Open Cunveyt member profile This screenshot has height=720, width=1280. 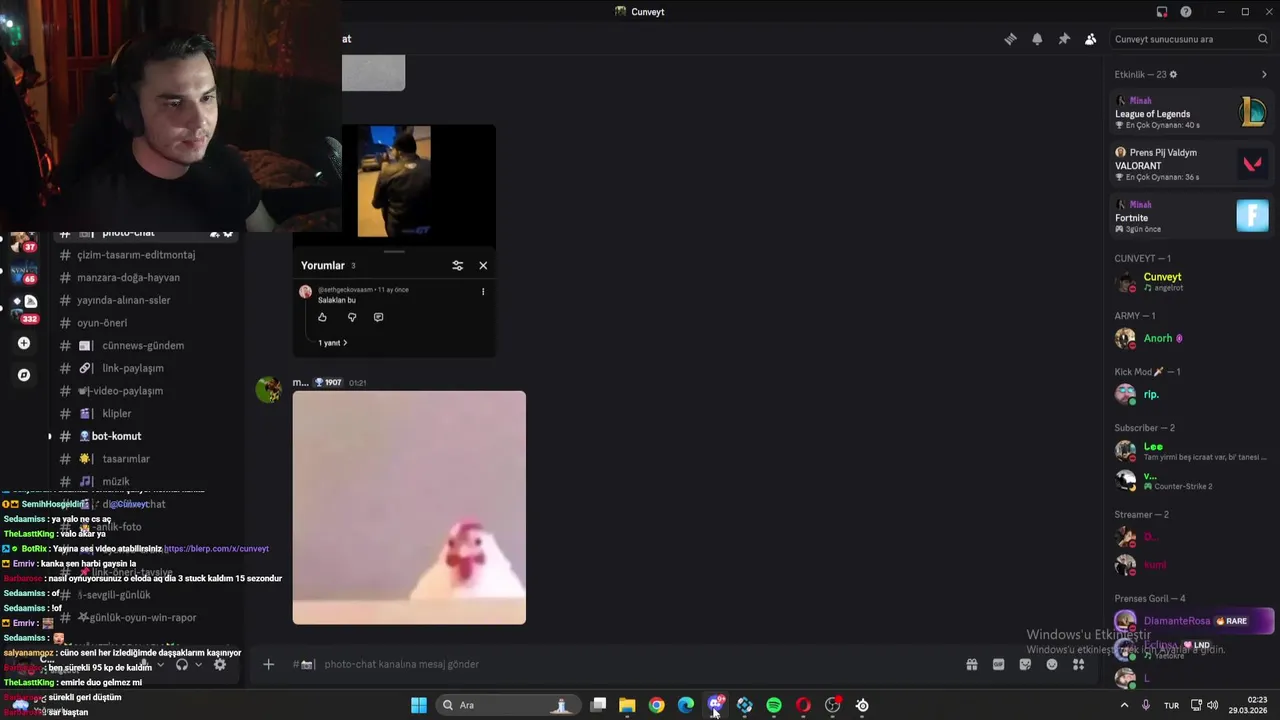pyautogui.click(x=1190, y=282)
